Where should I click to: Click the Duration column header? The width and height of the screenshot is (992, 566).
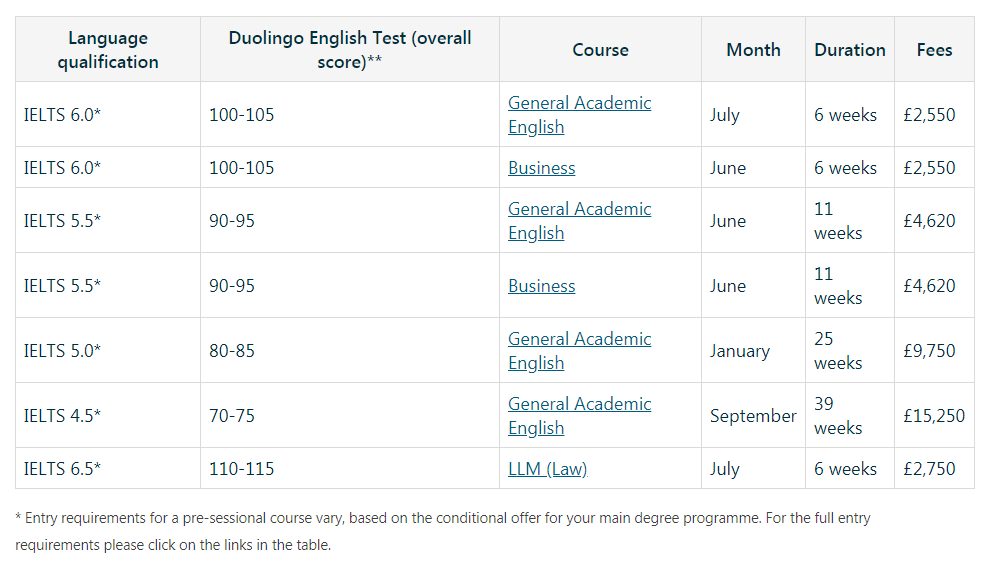click(849, 50)
